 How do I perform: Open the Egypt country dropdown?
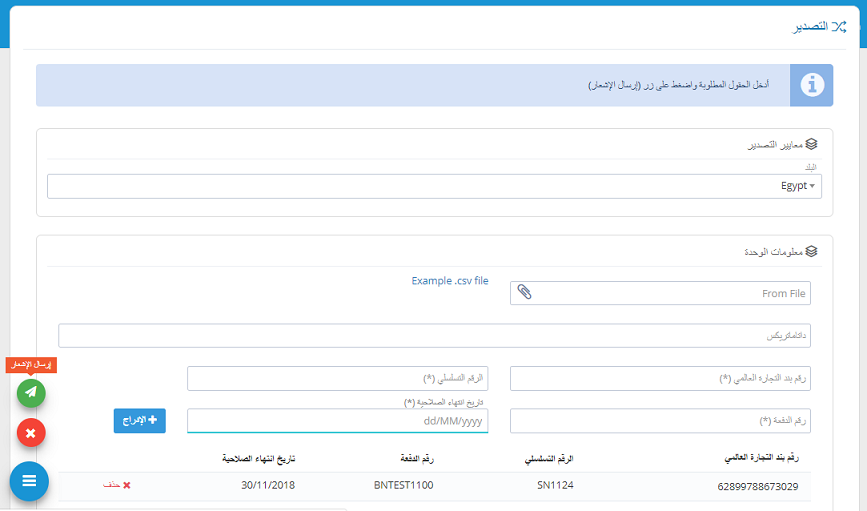point(434,186)
